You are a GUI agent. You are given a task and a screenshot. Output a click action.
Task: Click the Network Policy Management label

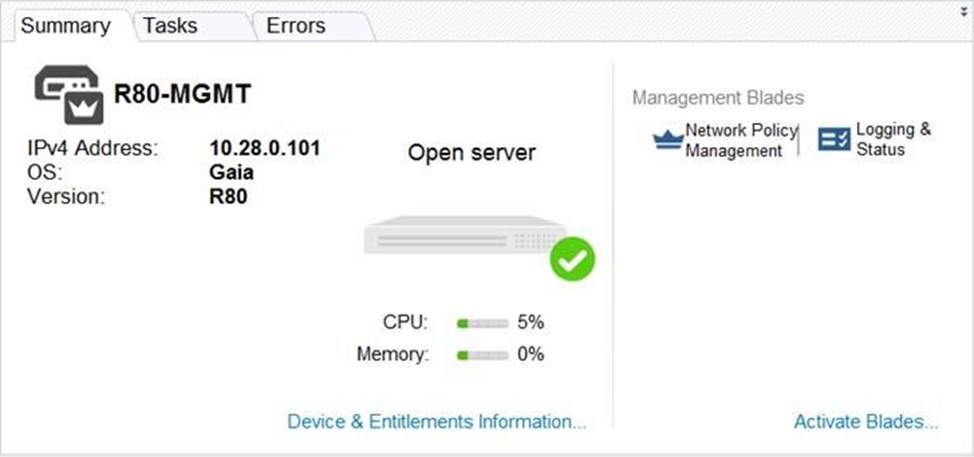[x=741, y=140]
